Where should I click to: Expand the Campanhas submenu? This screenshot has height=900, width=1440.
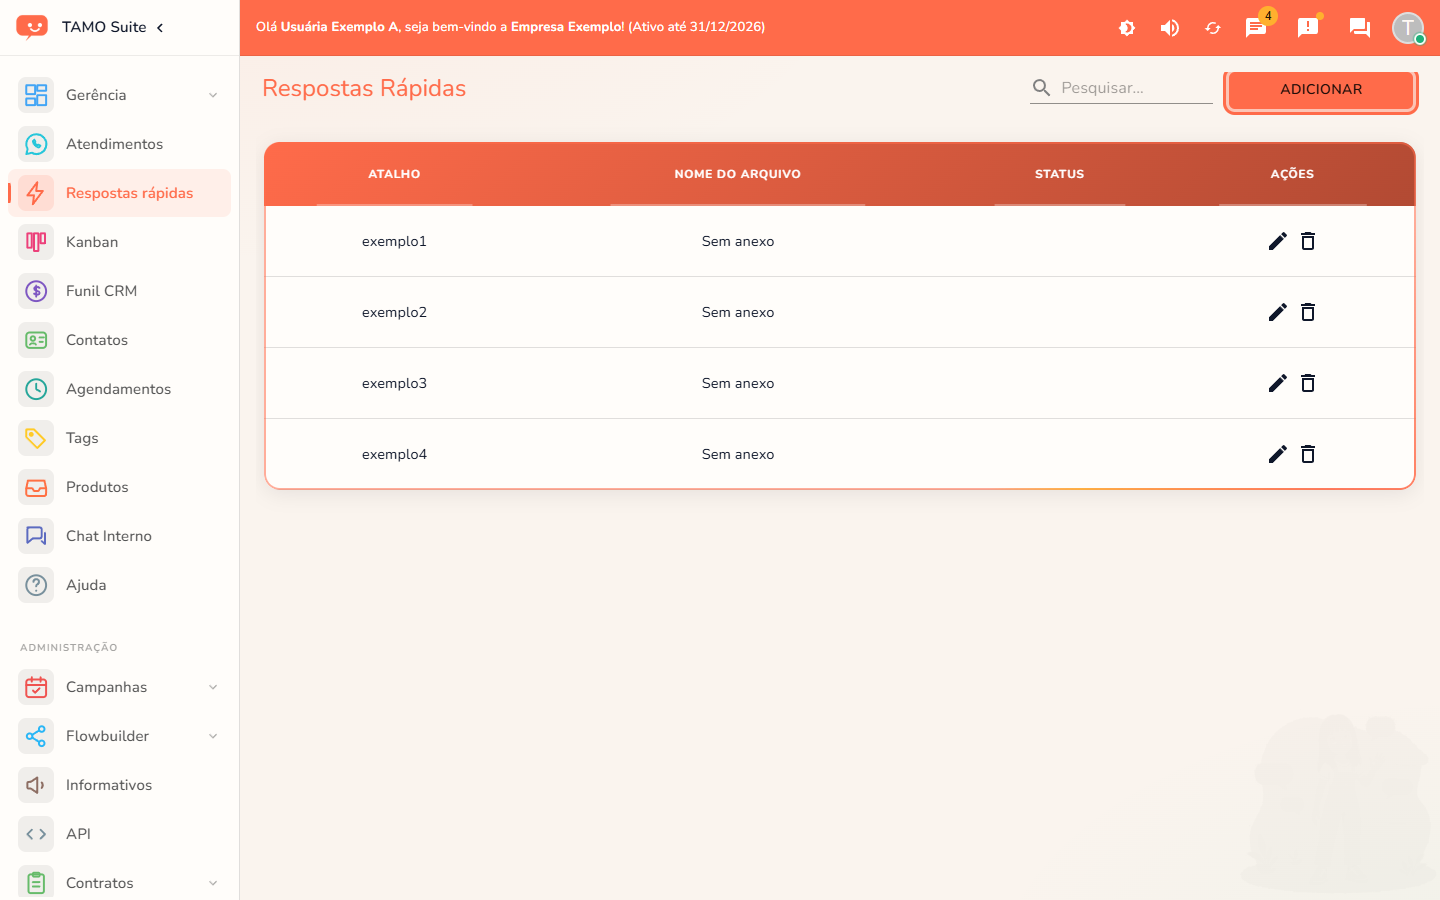pos(120,687)
